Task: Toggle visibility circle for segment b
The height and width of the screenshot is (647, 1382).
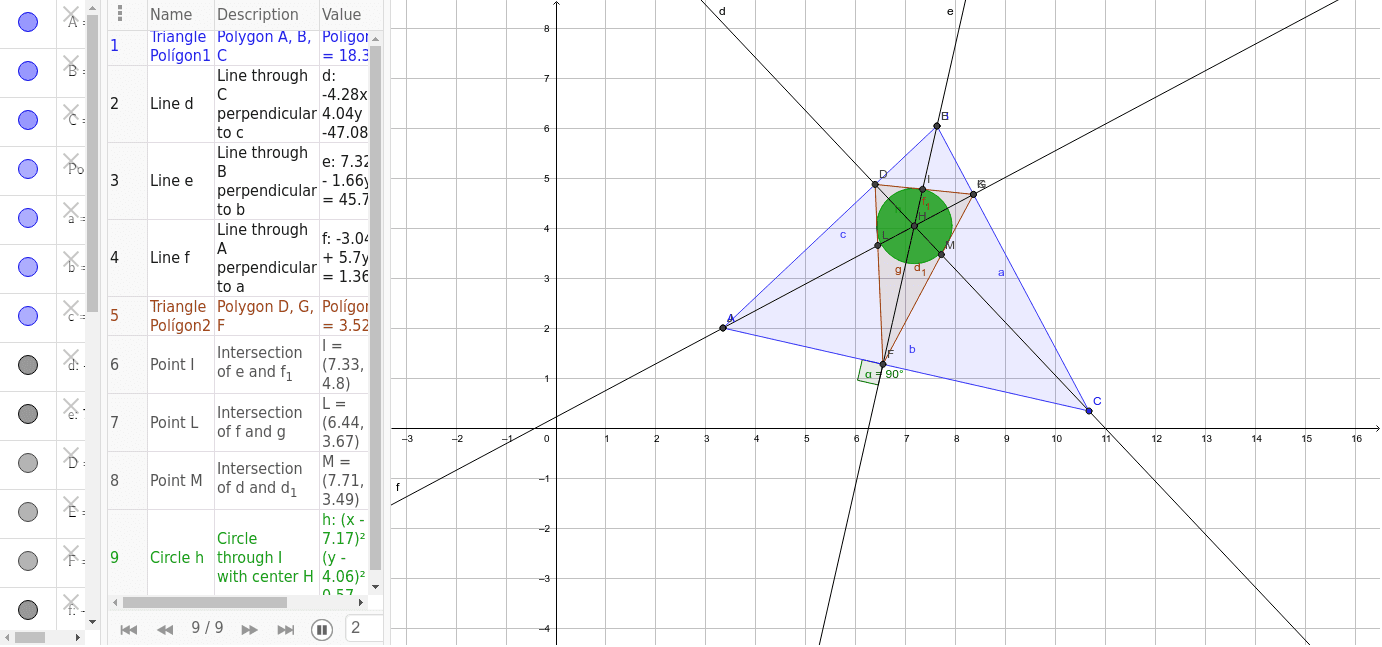Action: point(28,267)
